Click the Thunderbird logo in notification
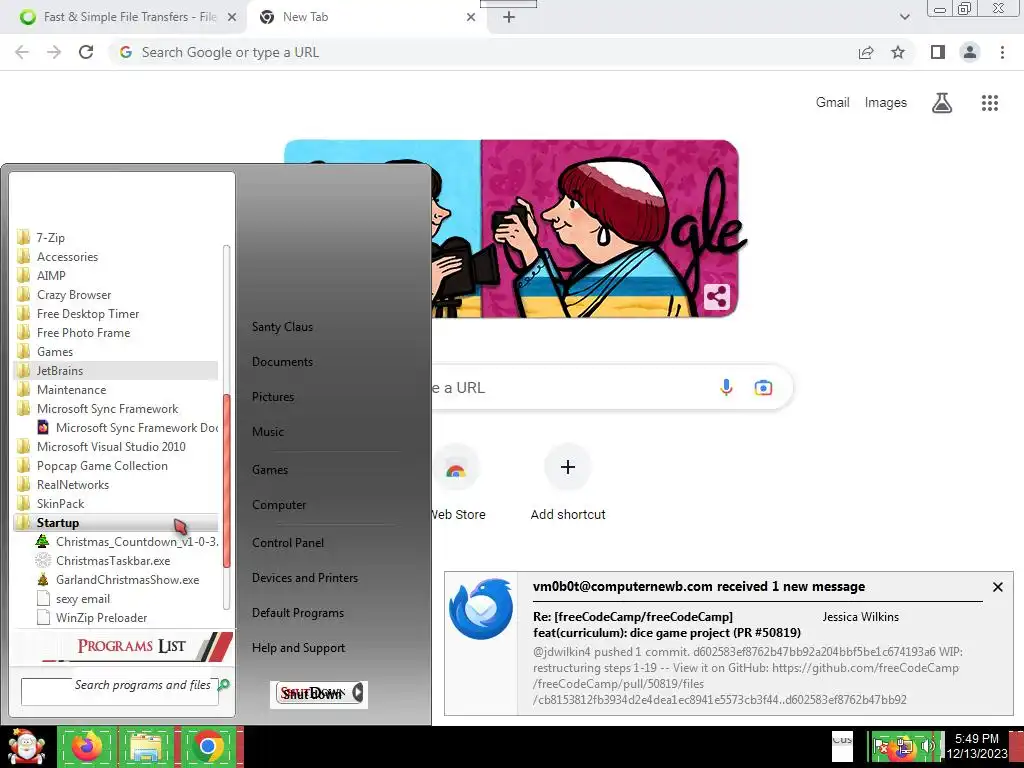This screenshot has width=1024, height=768. (x=481, y=609)
